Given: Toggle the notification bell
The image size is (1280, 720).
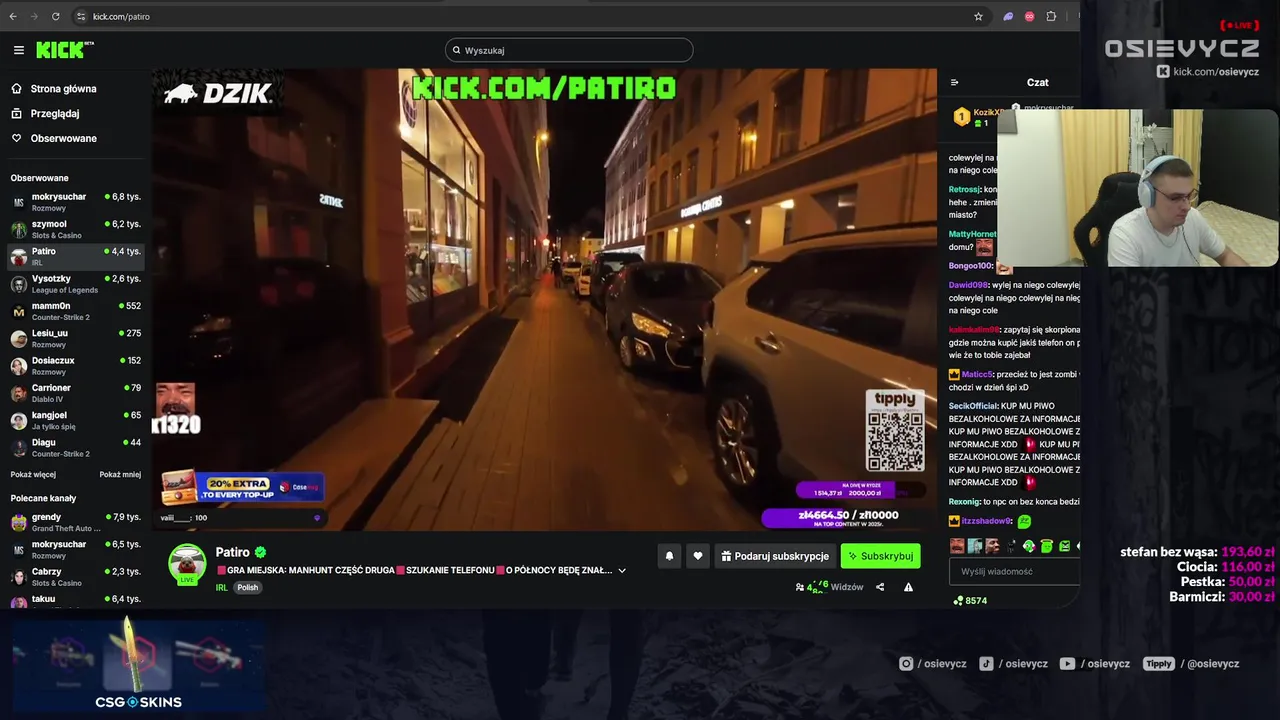Looking at the screenshot, I should pyautogui.click(x=669, y=556).
